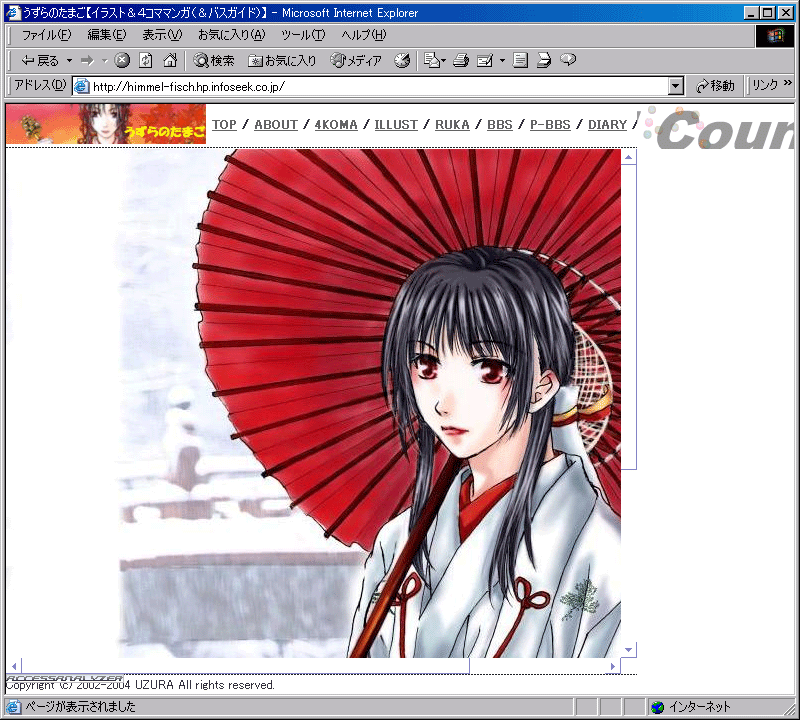Click the Mail toolbar icon
Image resolution: width=800 pixels, height=720 pixels.
(434, 61)
